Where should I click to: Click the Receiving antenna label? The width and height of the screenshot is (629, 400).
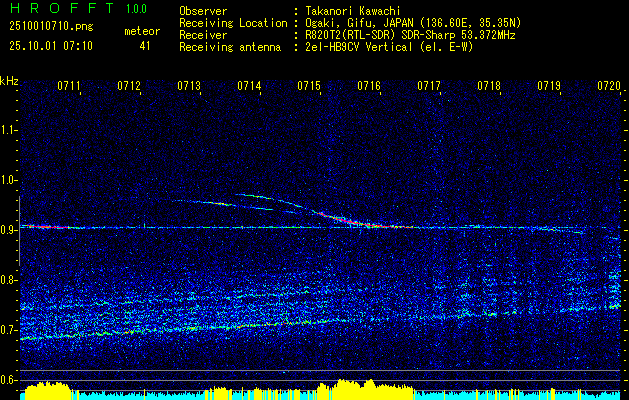coord(230,47)
